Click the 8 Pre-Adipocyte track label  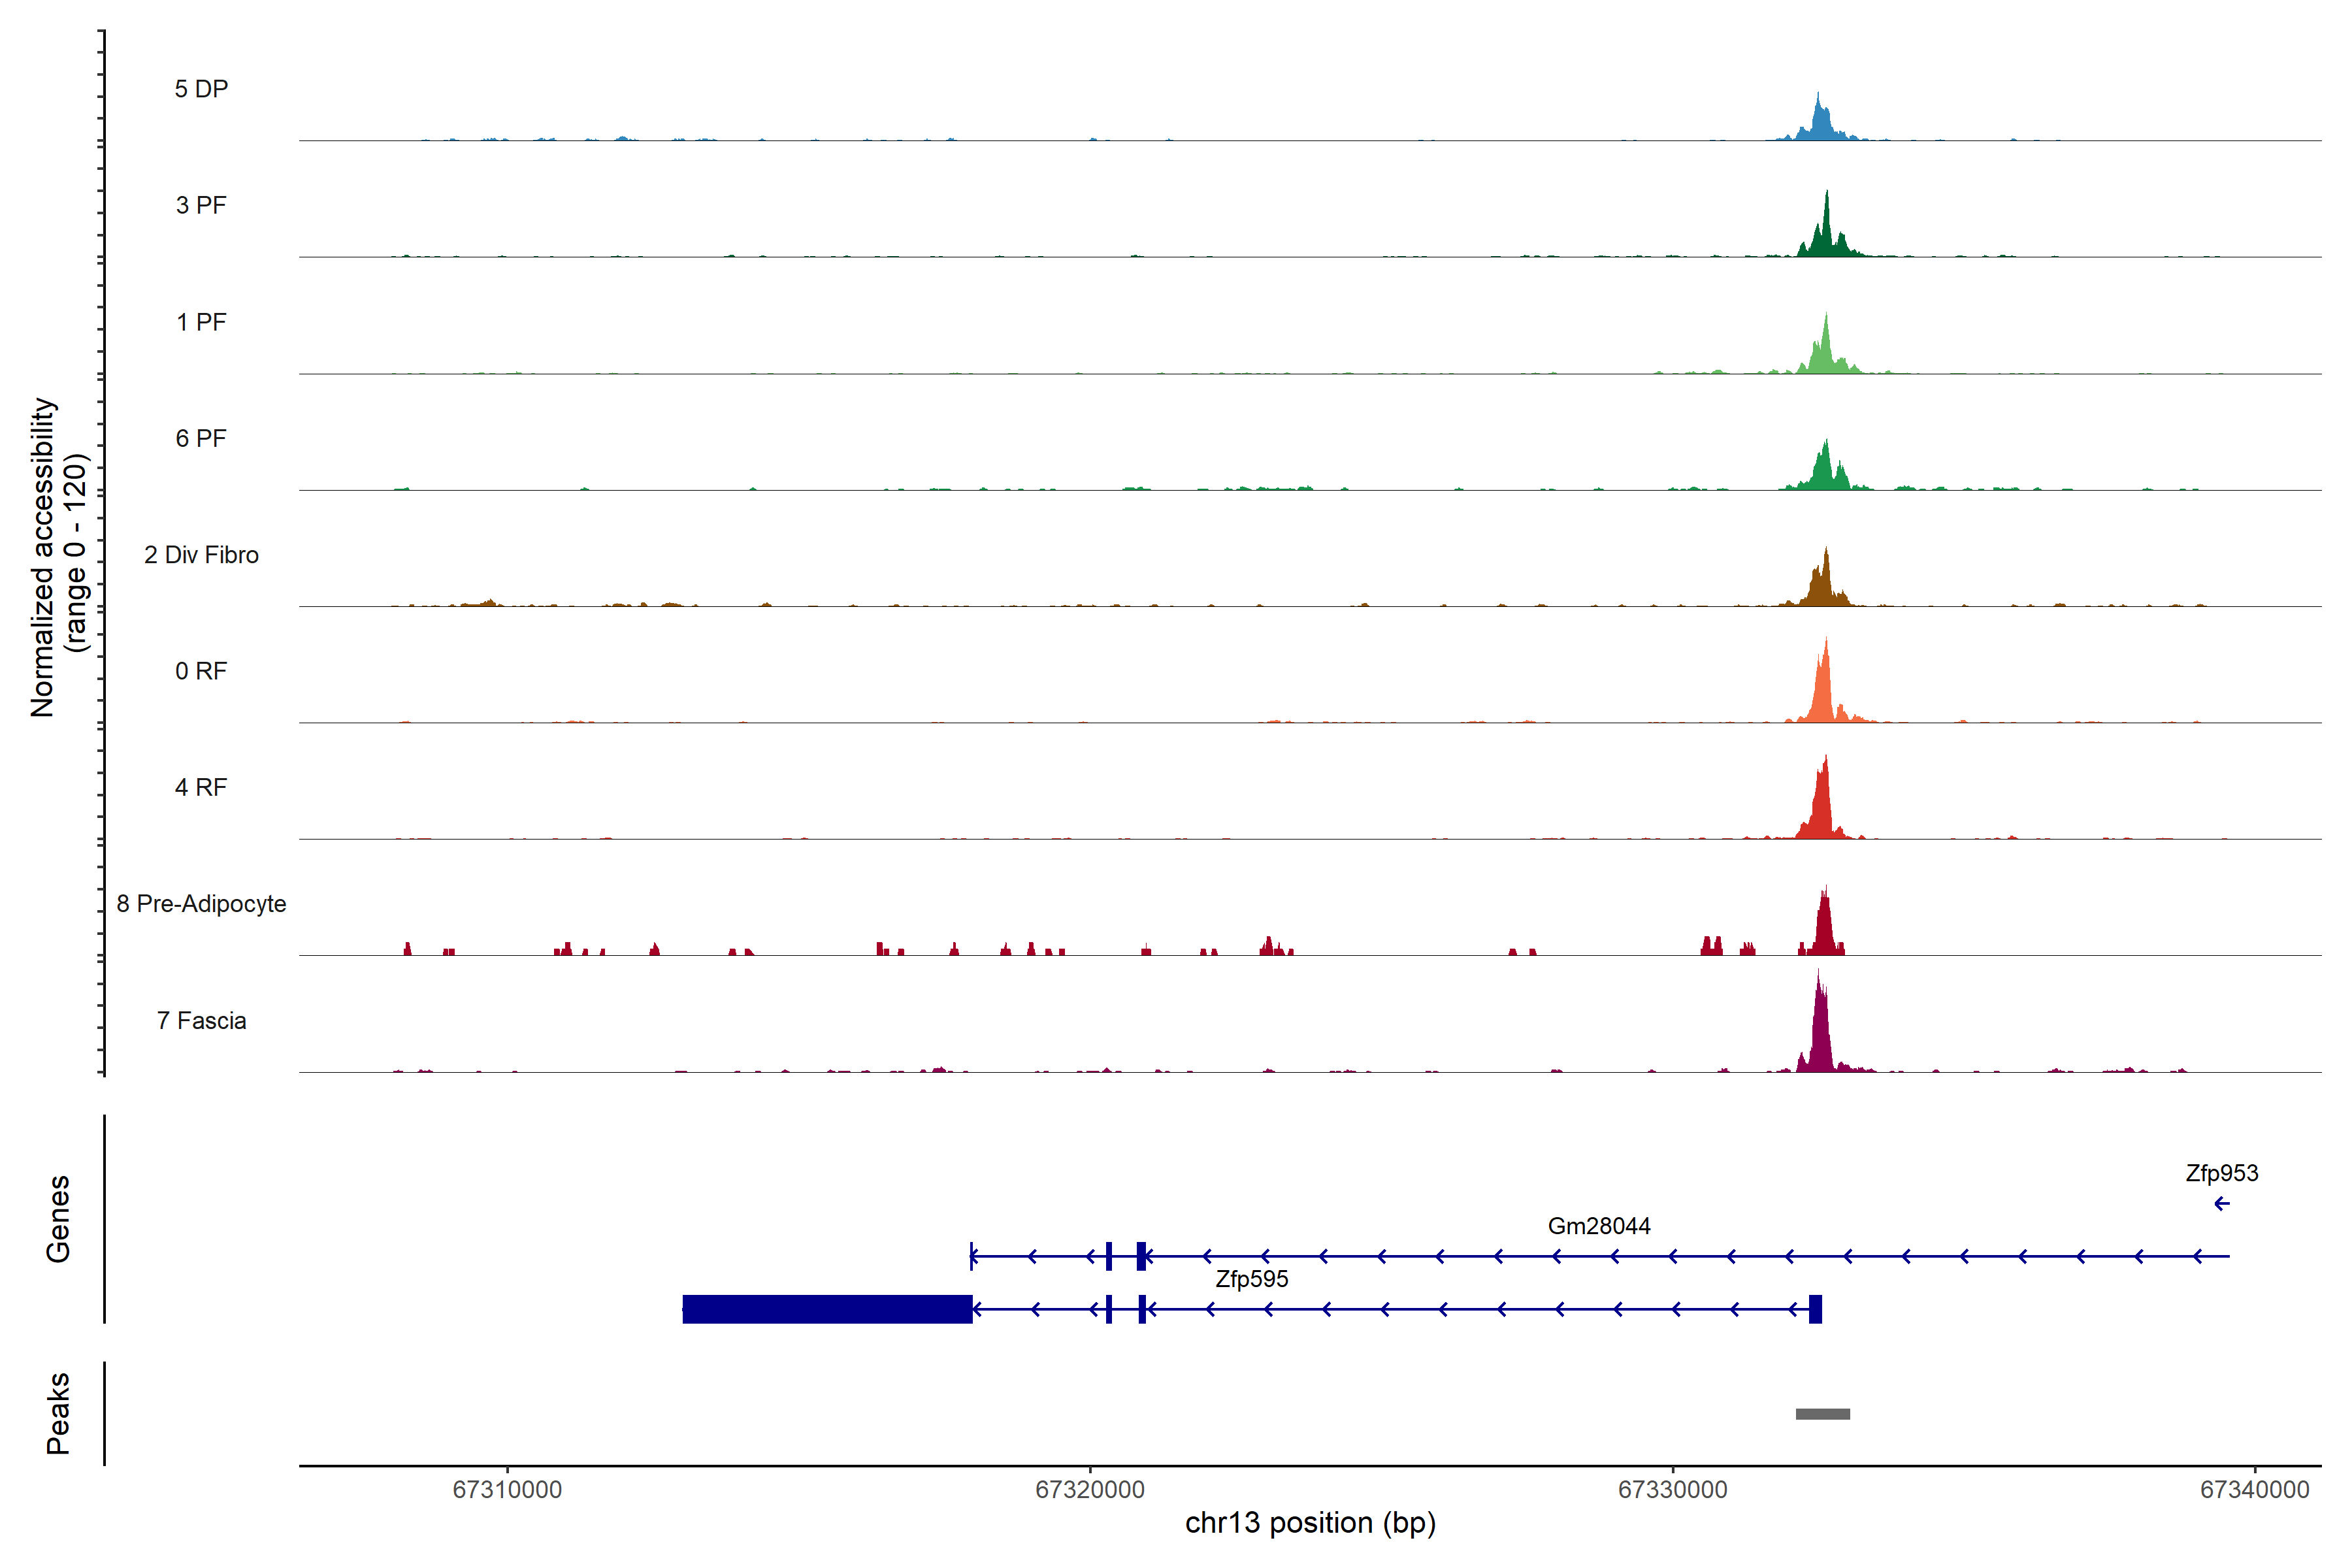pos(201,903)
